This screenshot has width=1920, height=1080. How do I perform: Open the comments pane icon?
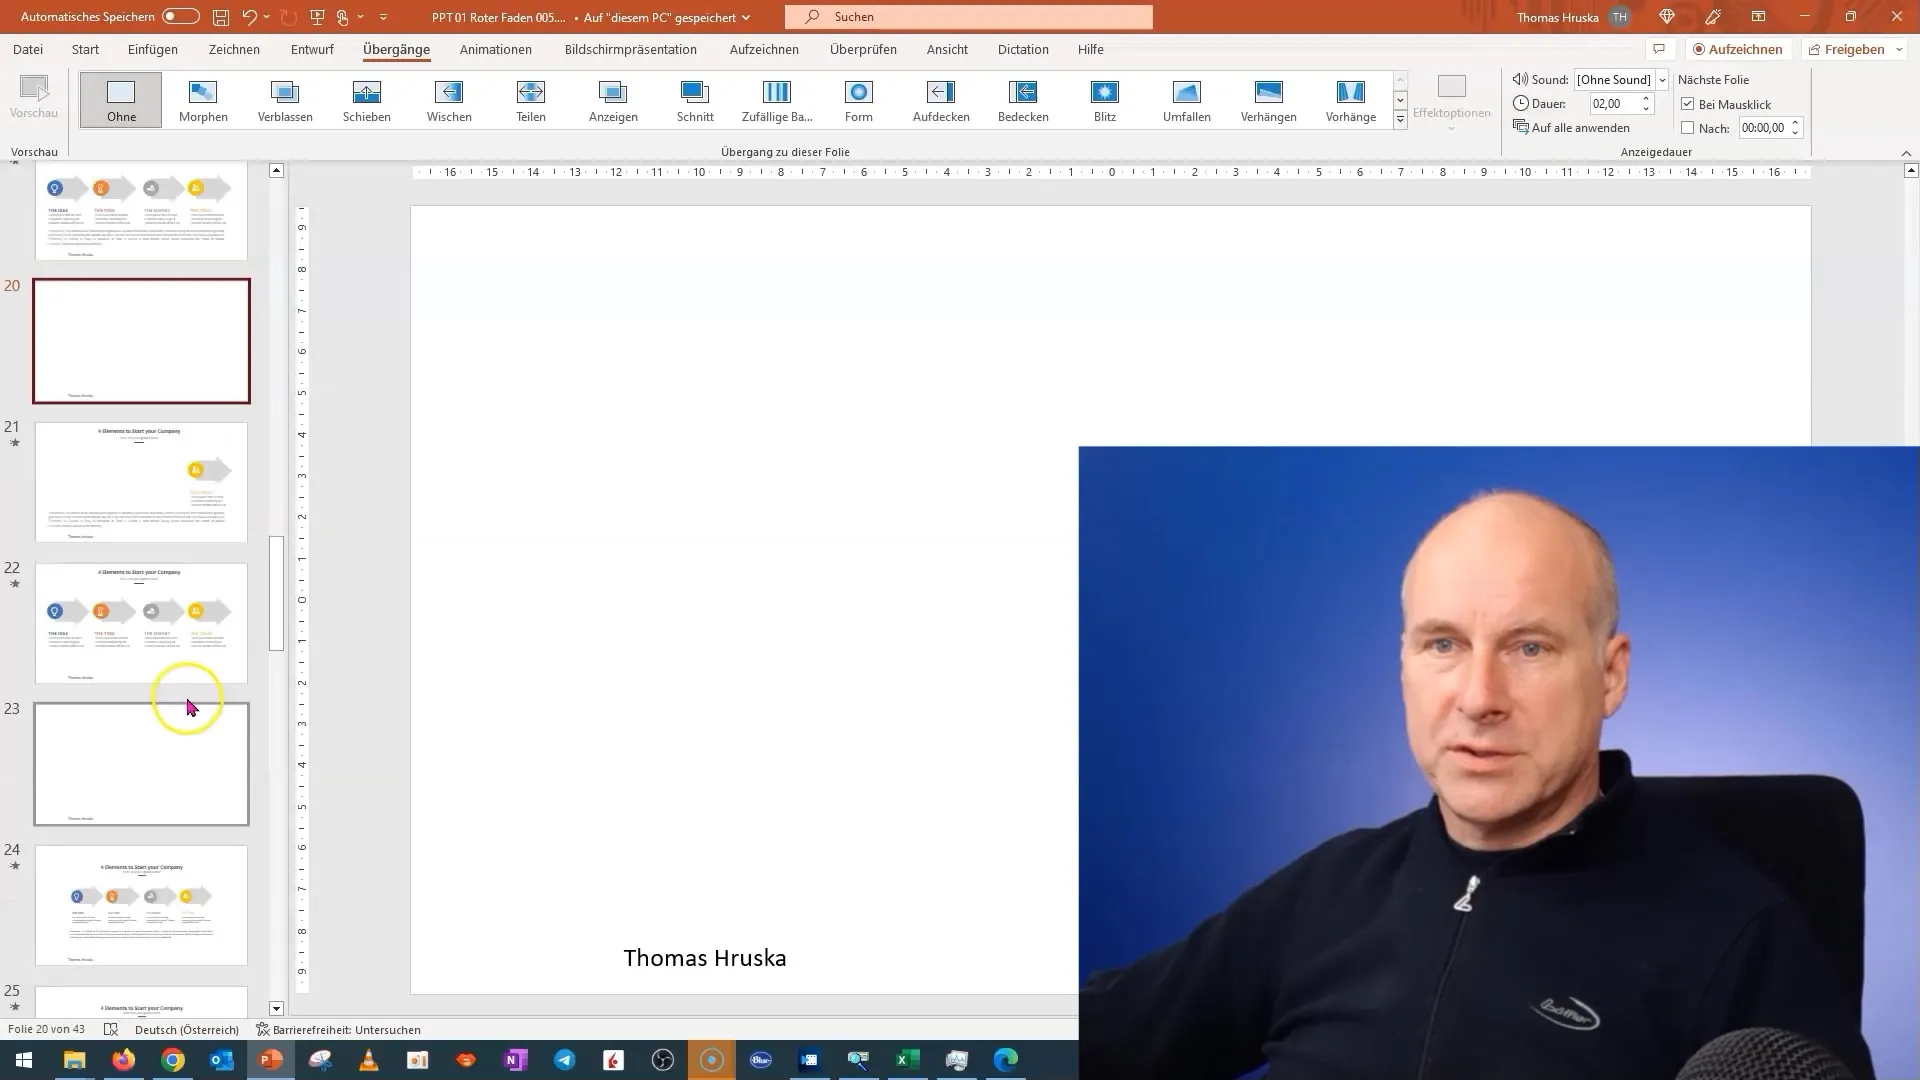1659,49
